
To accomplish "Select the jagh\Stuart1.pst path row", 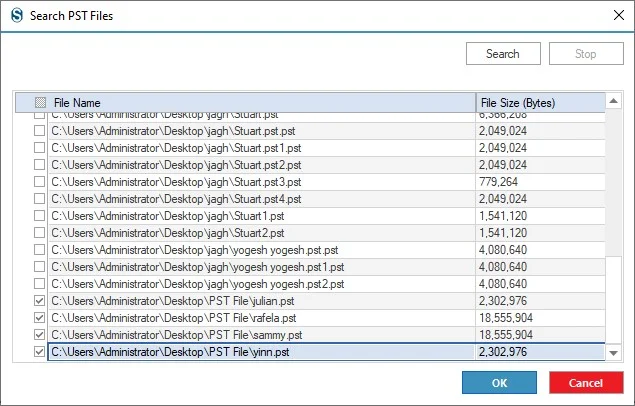I will 262,216.
